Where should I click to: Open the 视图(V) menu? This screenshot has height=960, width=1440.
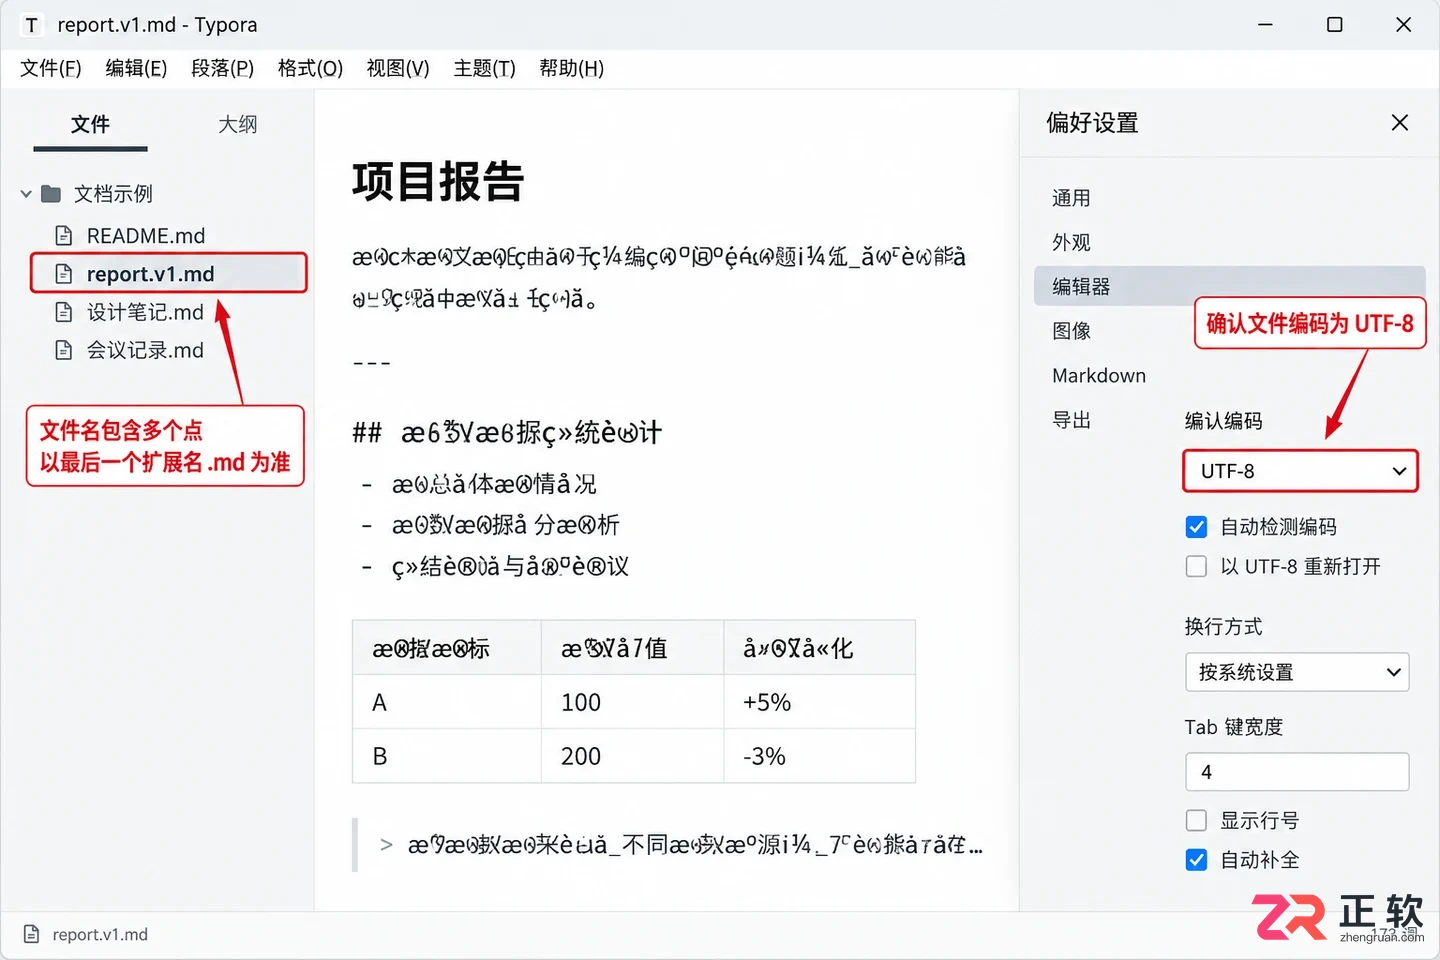[398, 68]
